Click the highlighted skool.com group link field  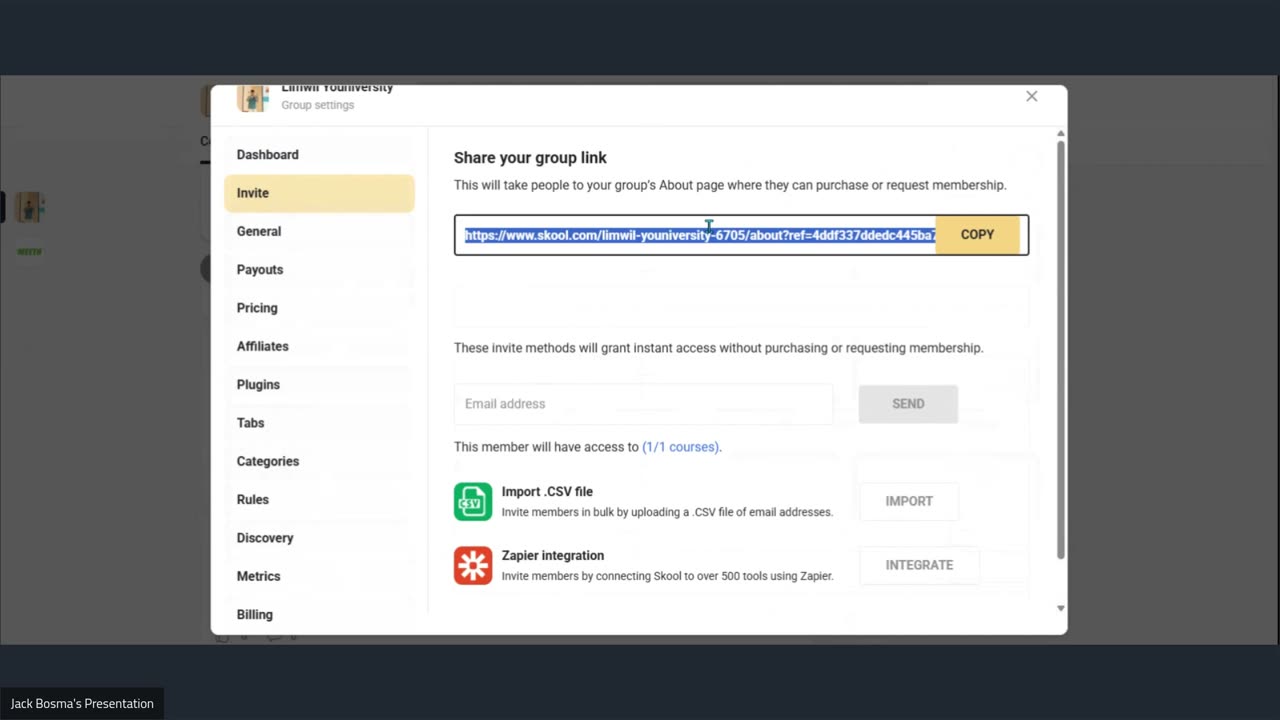click(x=700, y=235)
